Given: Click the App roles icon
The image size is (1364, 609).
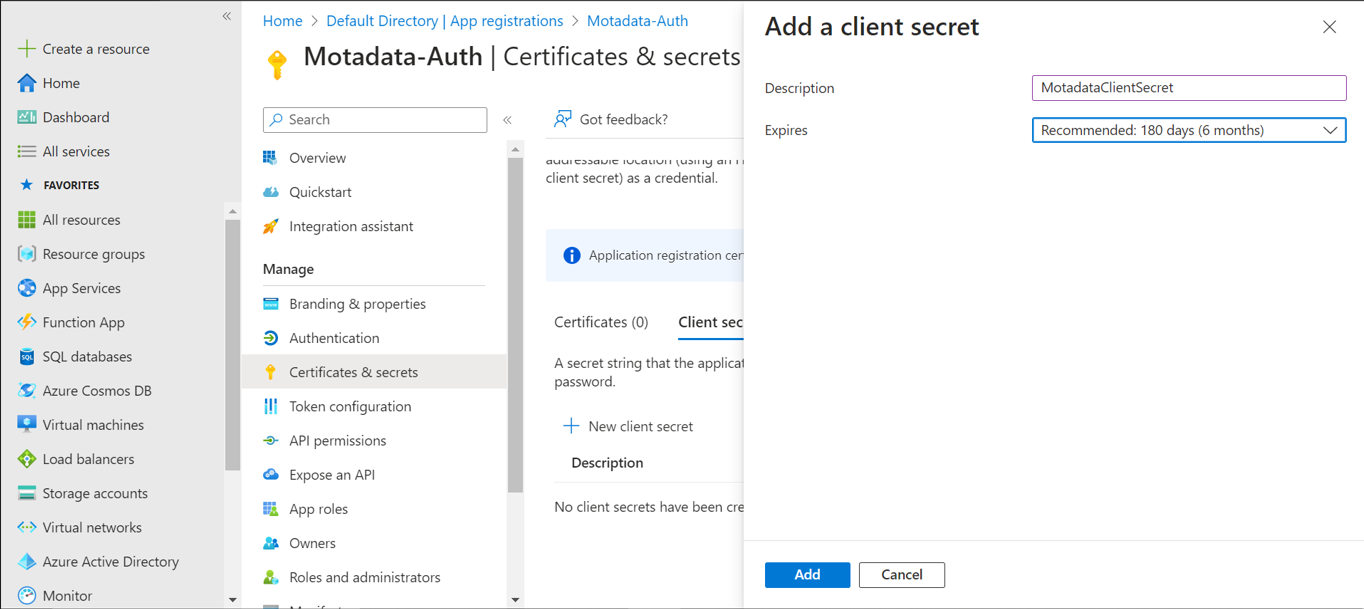Looking at the screenshot, I should pos(271,509).
